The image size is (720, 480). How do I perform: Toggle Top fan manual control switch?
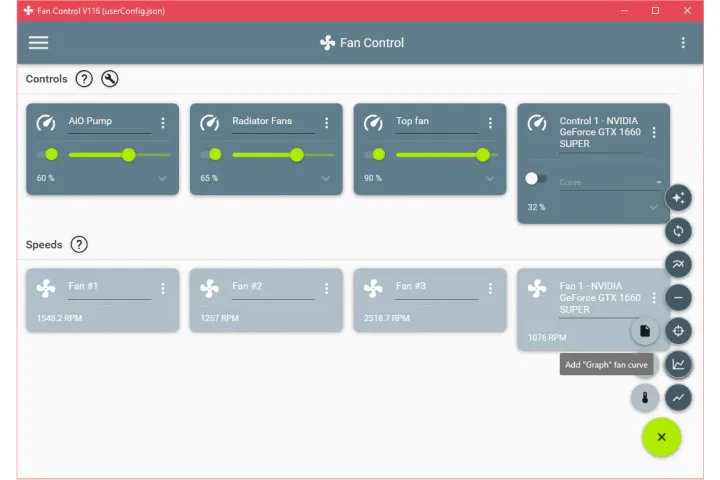[x=375, y=155]
